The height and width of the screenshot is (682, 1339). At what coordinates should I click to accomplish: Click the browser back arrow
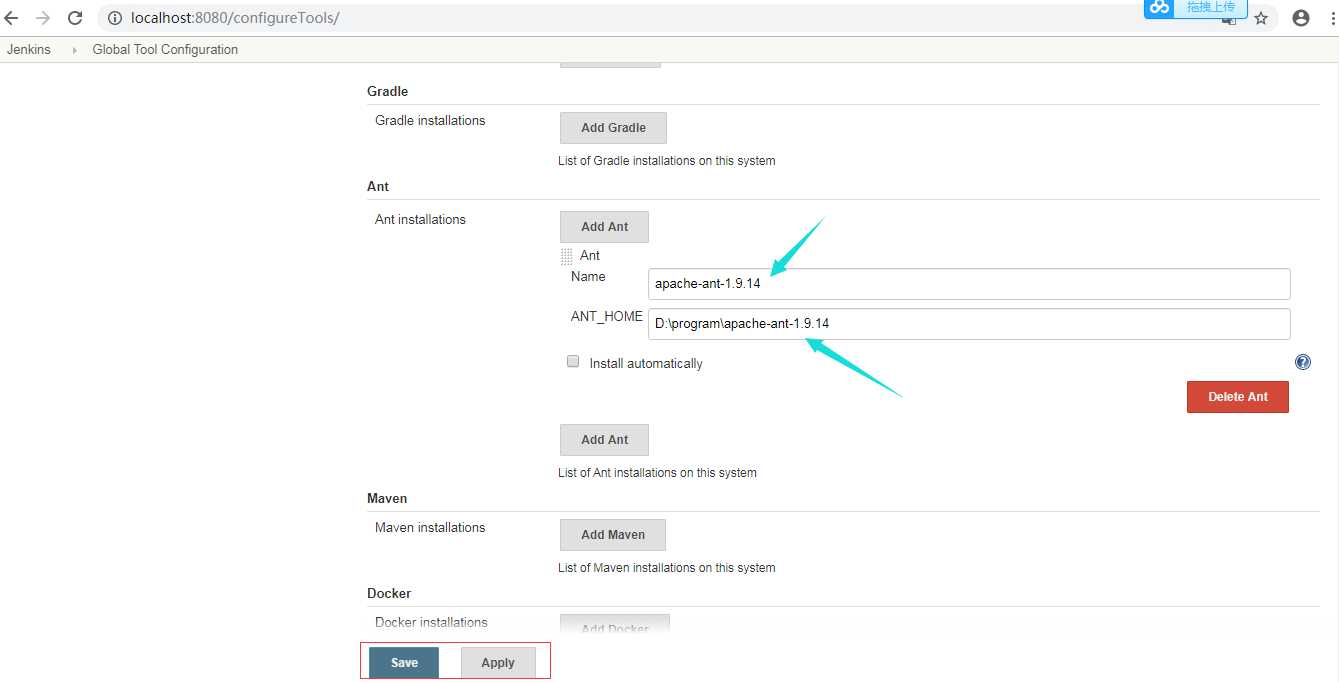click(x=12, y=18)
